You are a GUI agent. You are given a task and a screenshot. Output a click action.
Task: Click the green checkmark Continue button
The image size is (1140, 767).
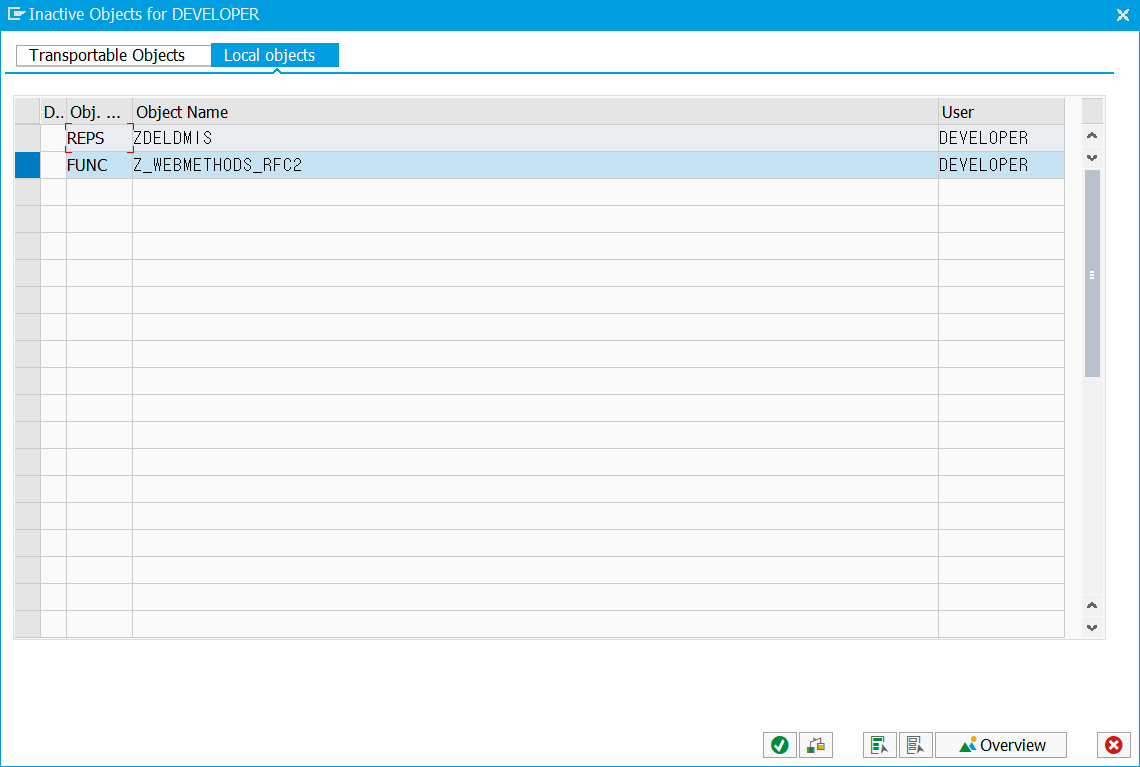(780, 745)
